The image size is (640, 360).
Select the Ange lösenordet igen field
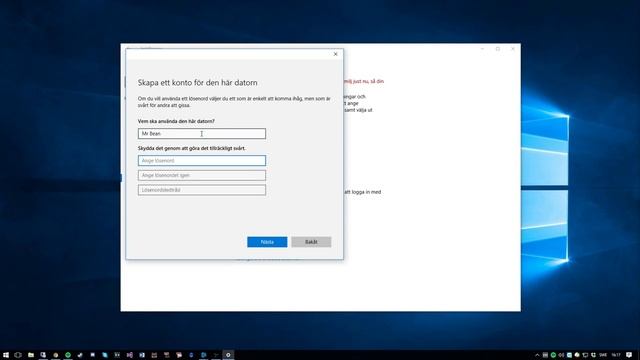pos(202,175)
